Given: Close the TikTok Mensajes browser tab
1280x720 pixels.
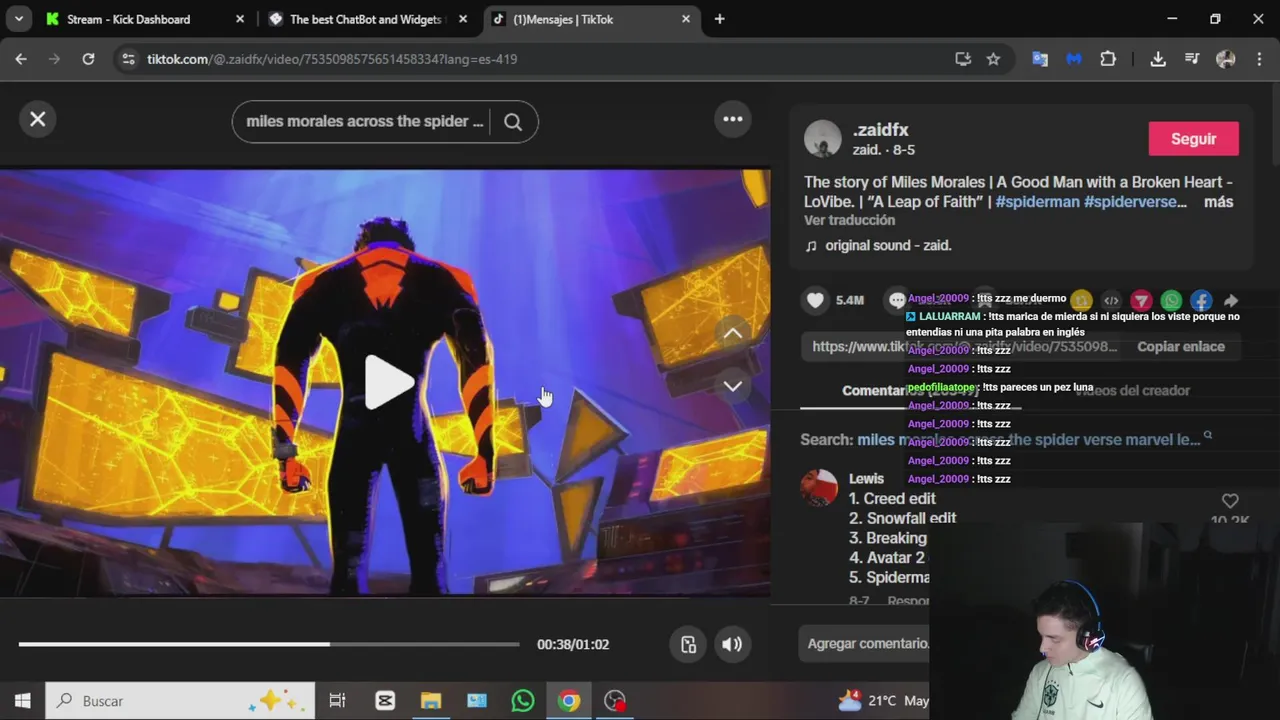Looking at the screenshot, I should tap(686, 19).
